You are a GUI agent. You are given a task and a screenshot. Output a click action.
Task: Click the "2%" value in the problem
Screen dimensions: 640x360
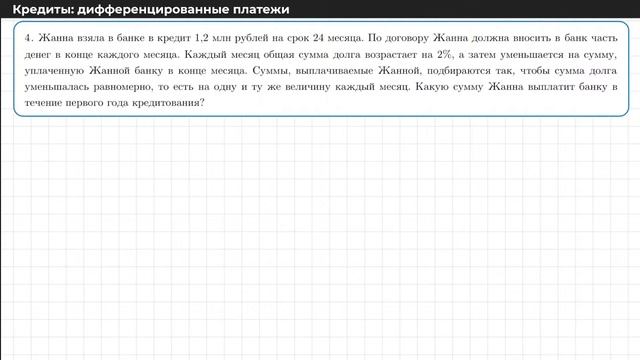[444, 54]
